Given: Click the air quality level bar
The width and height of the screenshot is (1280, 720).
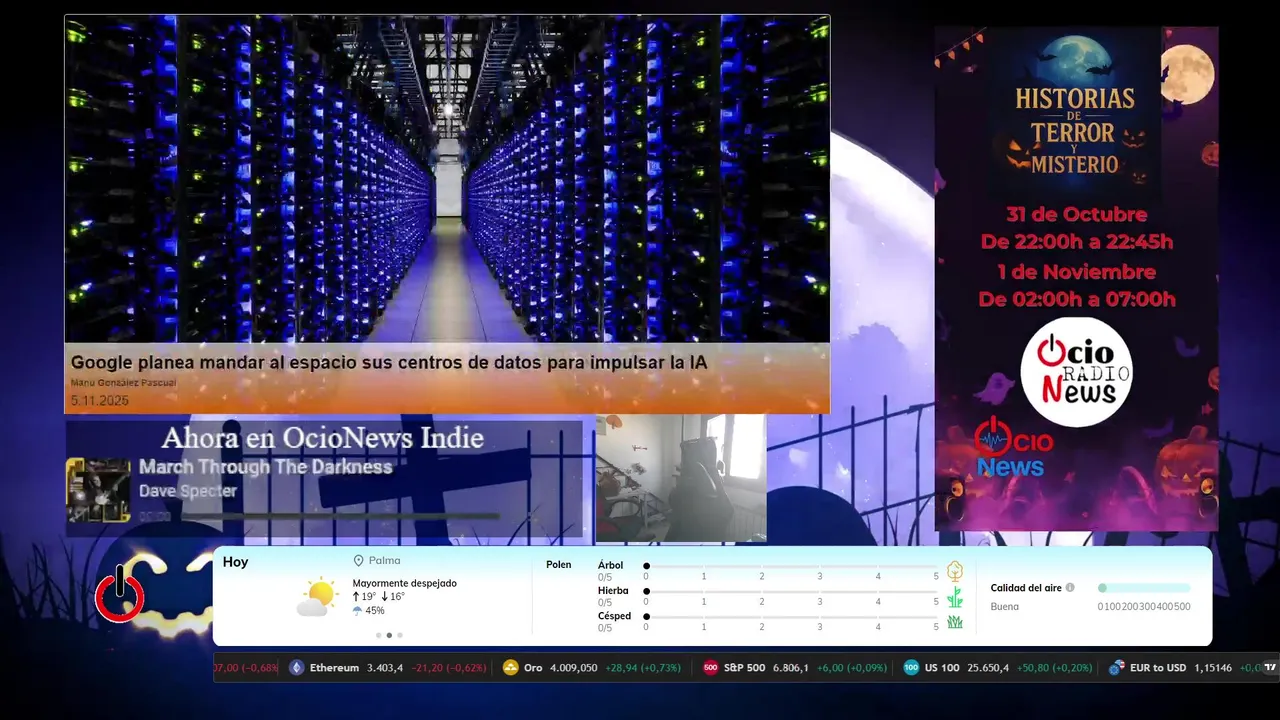Looking at the screenshot, I should pos(1144,588).
